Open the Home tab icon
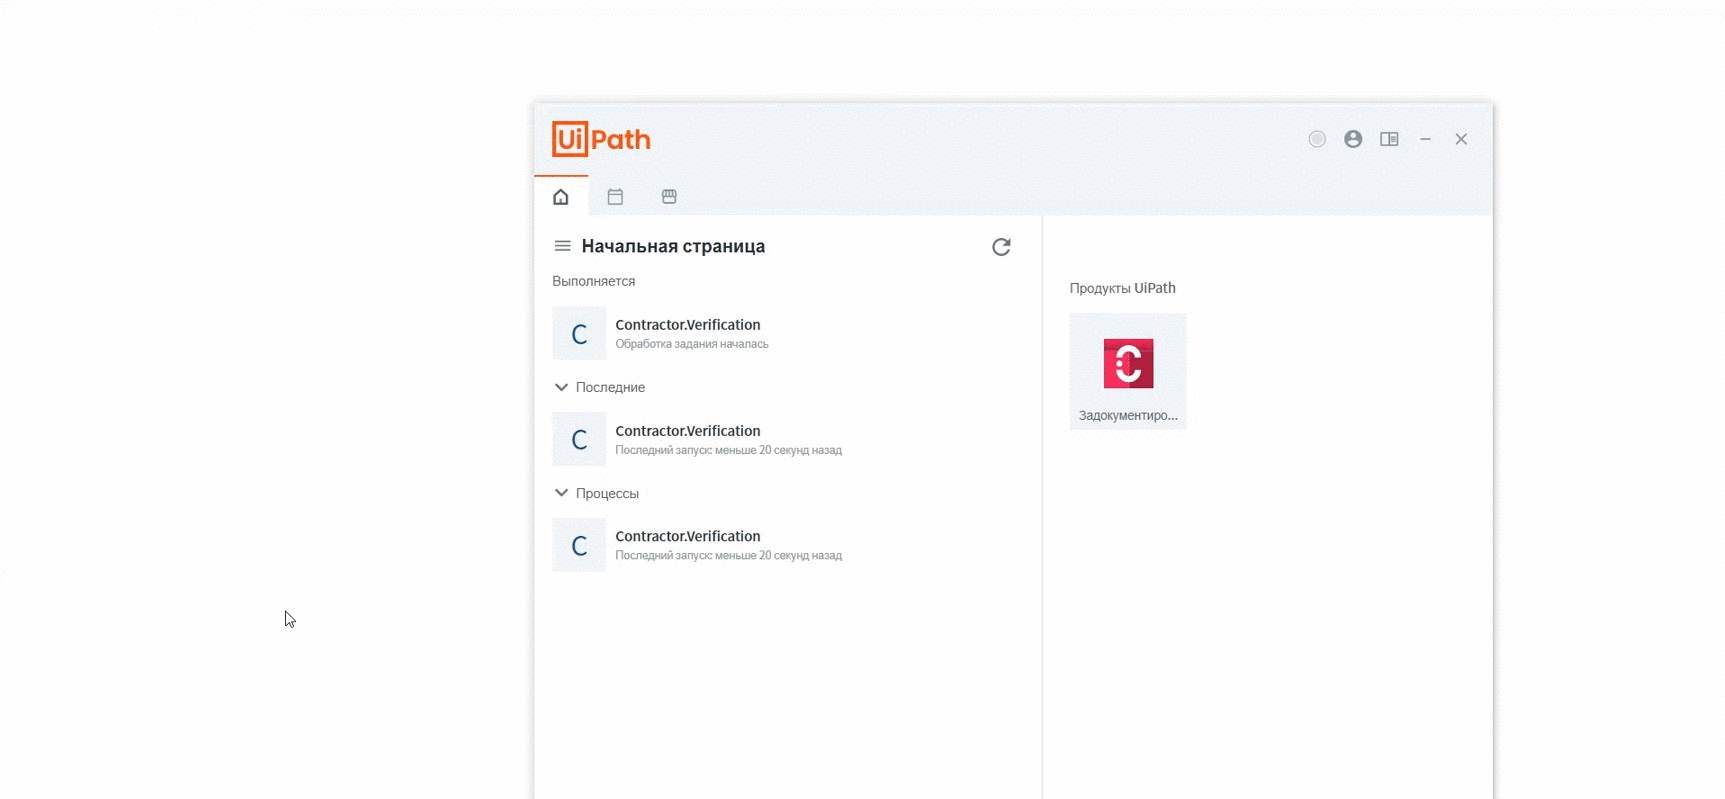The image size is (1725, 799). coord(561,197)
